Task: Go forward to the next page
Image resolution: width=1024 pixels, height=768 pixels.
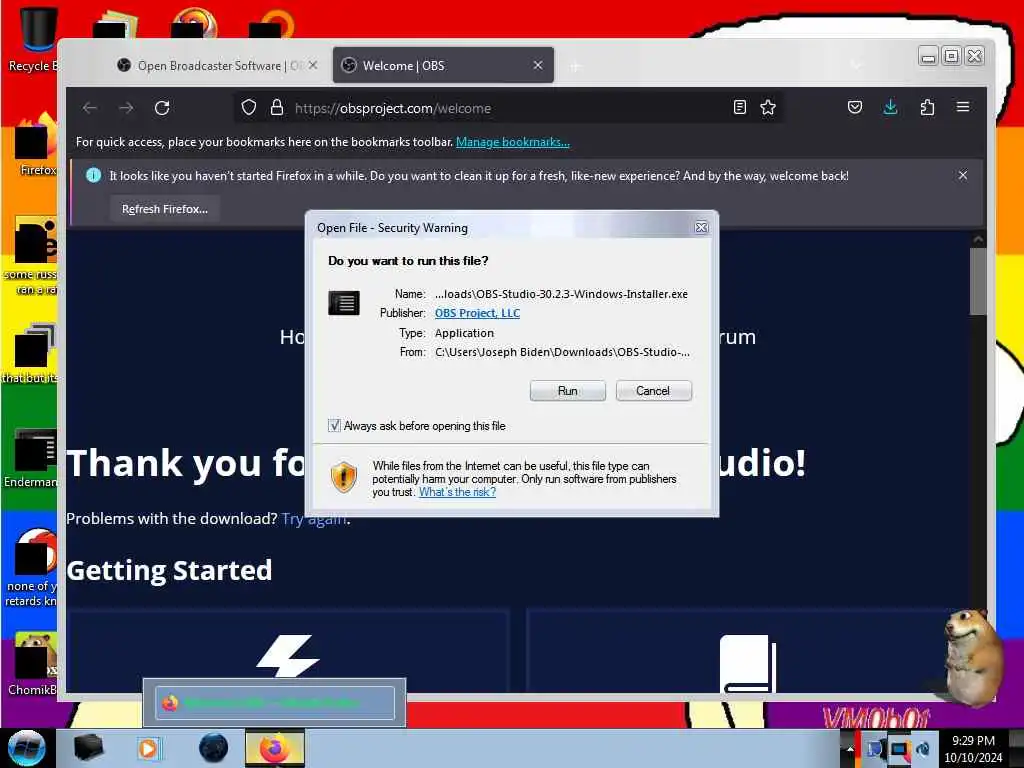Action: pos(126,108)
